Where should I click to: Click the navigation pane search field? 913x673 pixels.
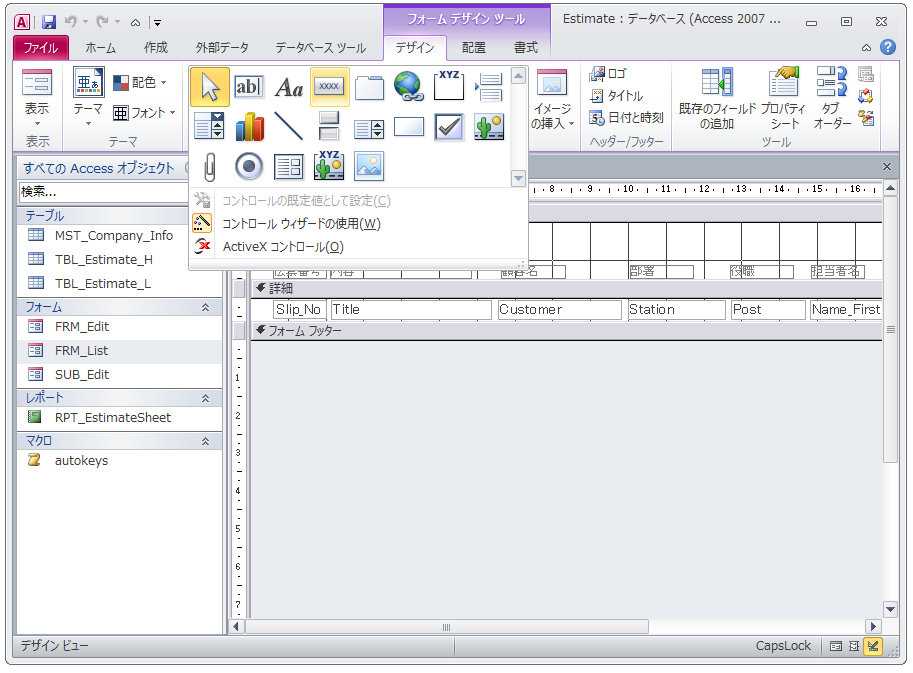[104, 192]
